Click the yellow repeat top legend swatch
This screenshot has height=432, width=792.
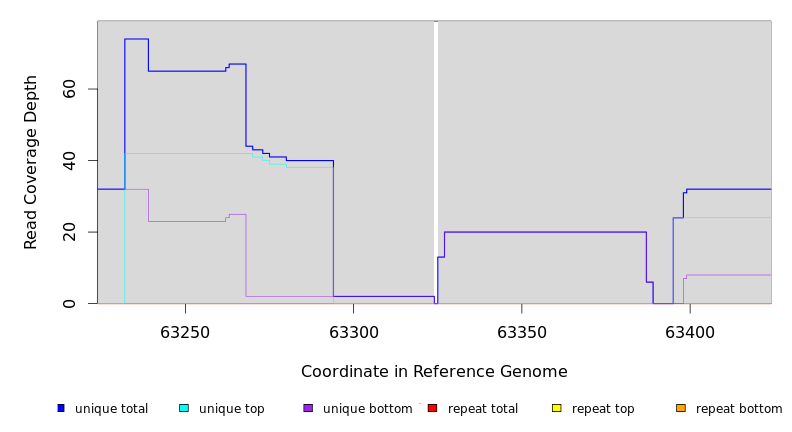[556, 408]
